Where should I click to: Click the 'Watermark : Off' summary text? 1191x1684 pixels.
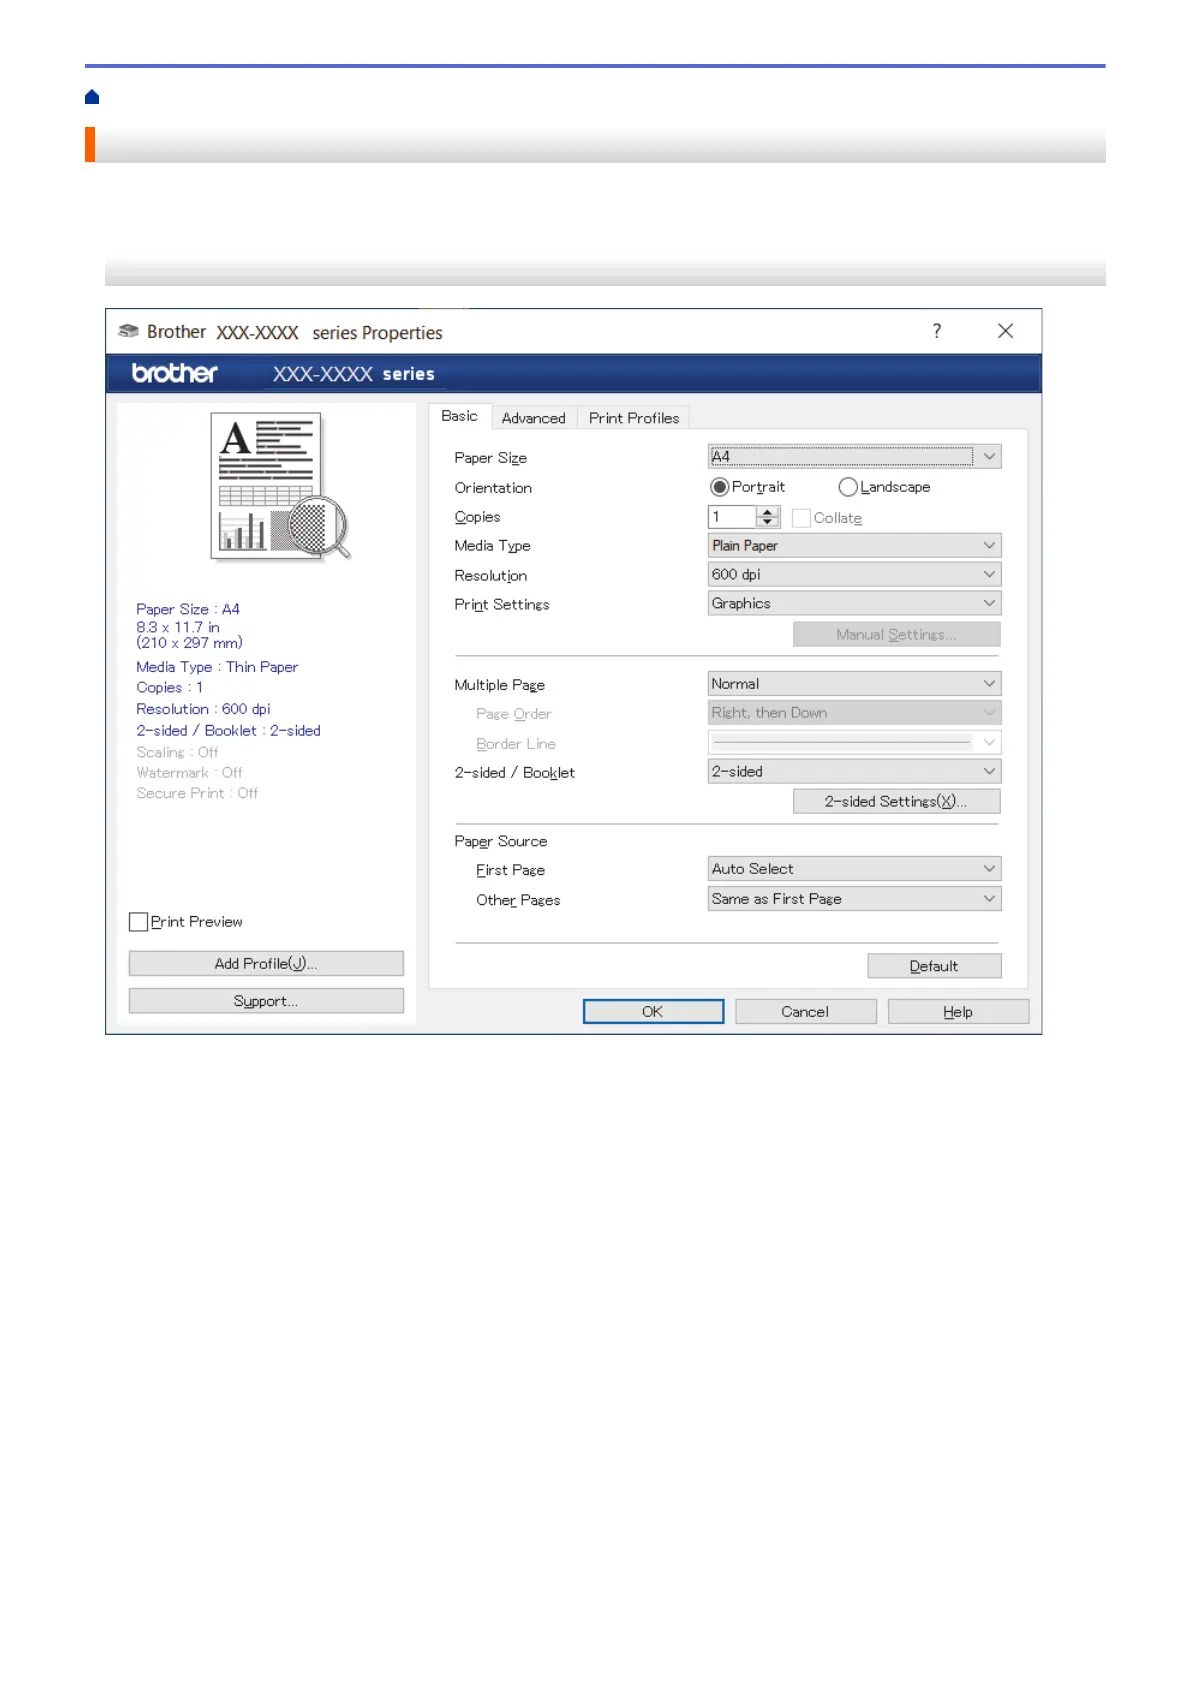point(189,773)
